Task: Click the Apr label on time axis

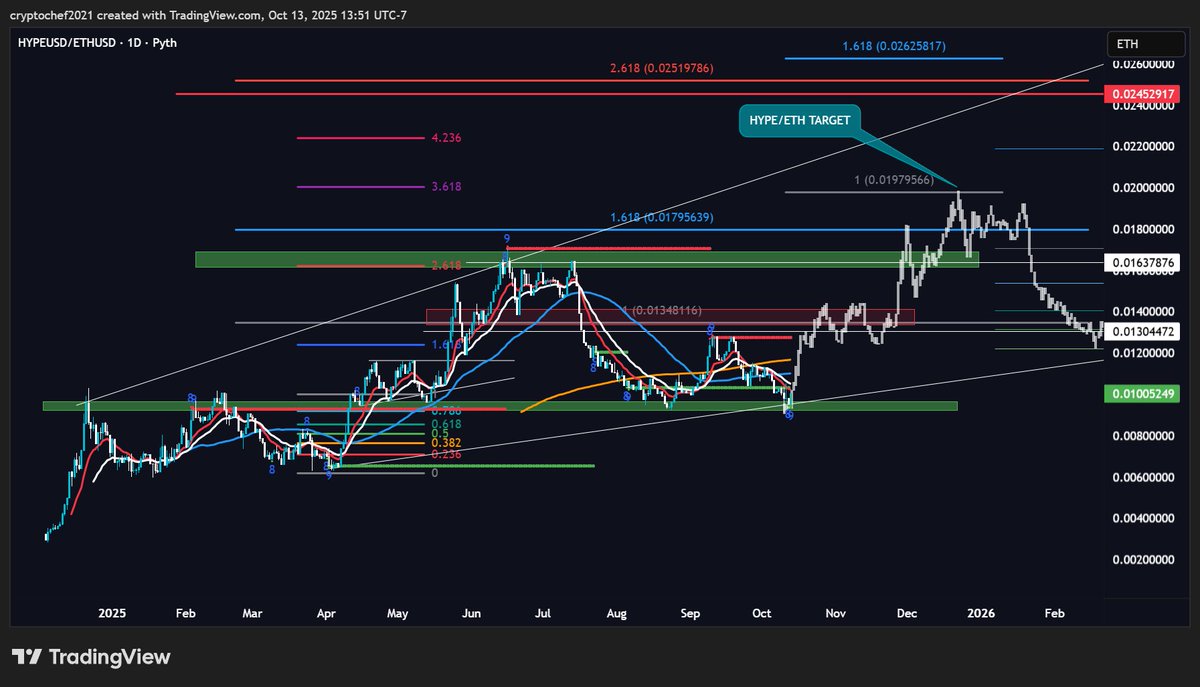Action: [325, 612]
